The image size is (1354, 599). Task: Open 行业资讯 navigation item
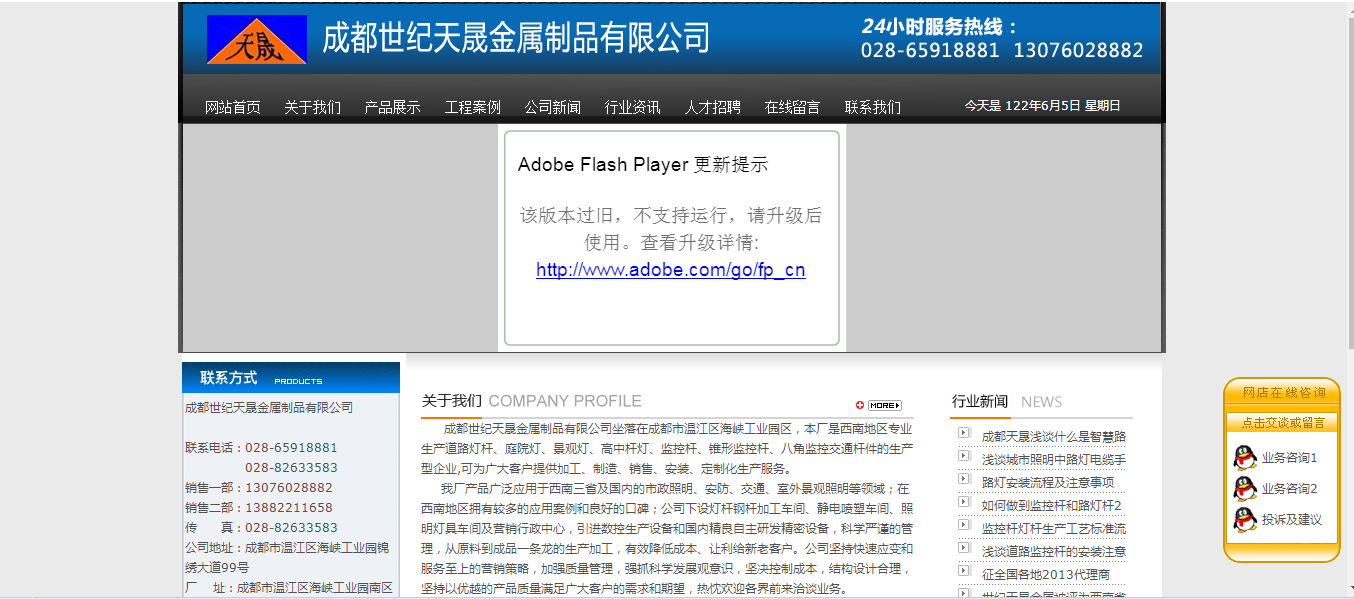(x=633, y=107)
